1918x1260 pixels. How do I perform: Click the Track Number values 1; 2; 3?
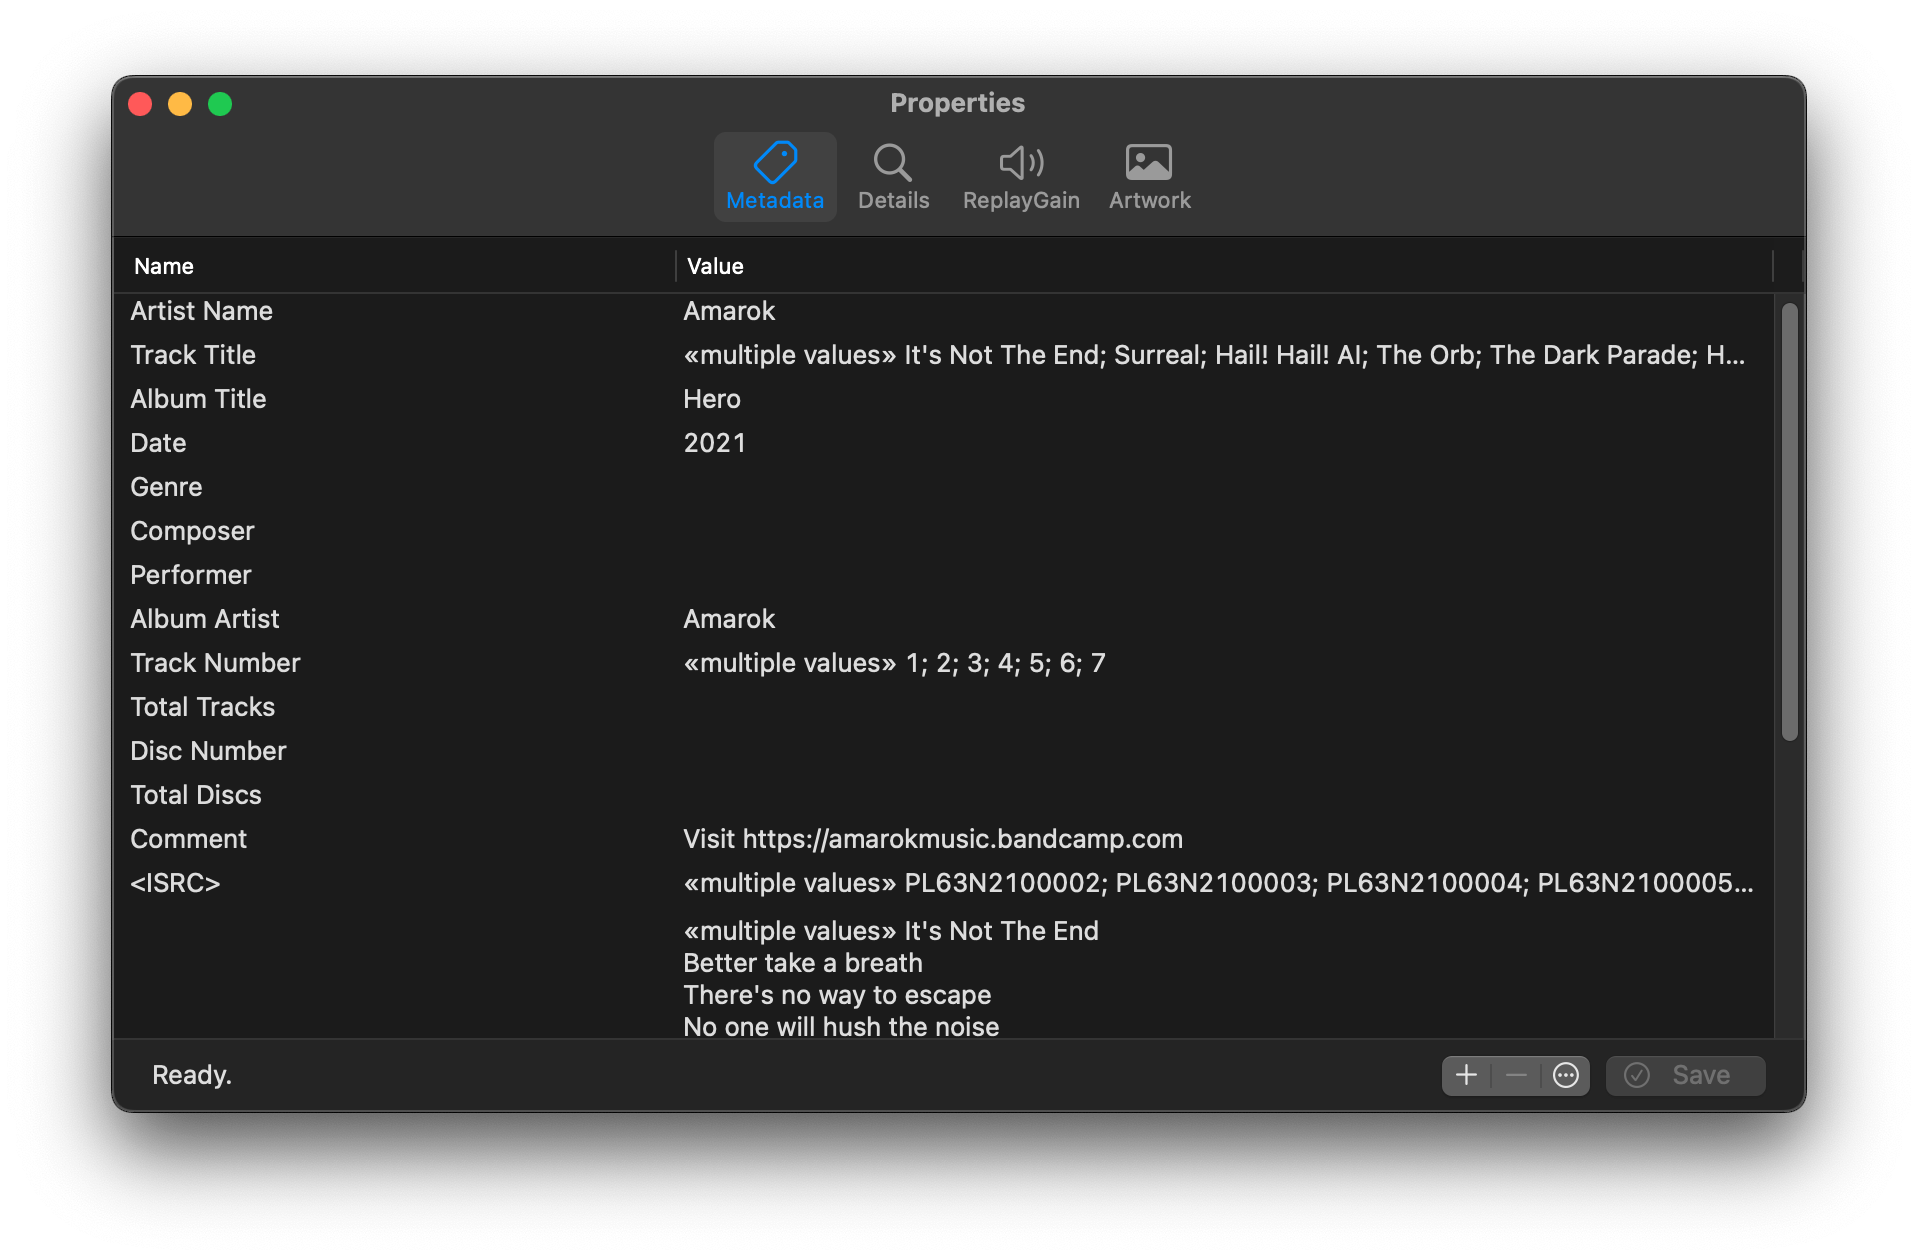[x=894, y=663]
